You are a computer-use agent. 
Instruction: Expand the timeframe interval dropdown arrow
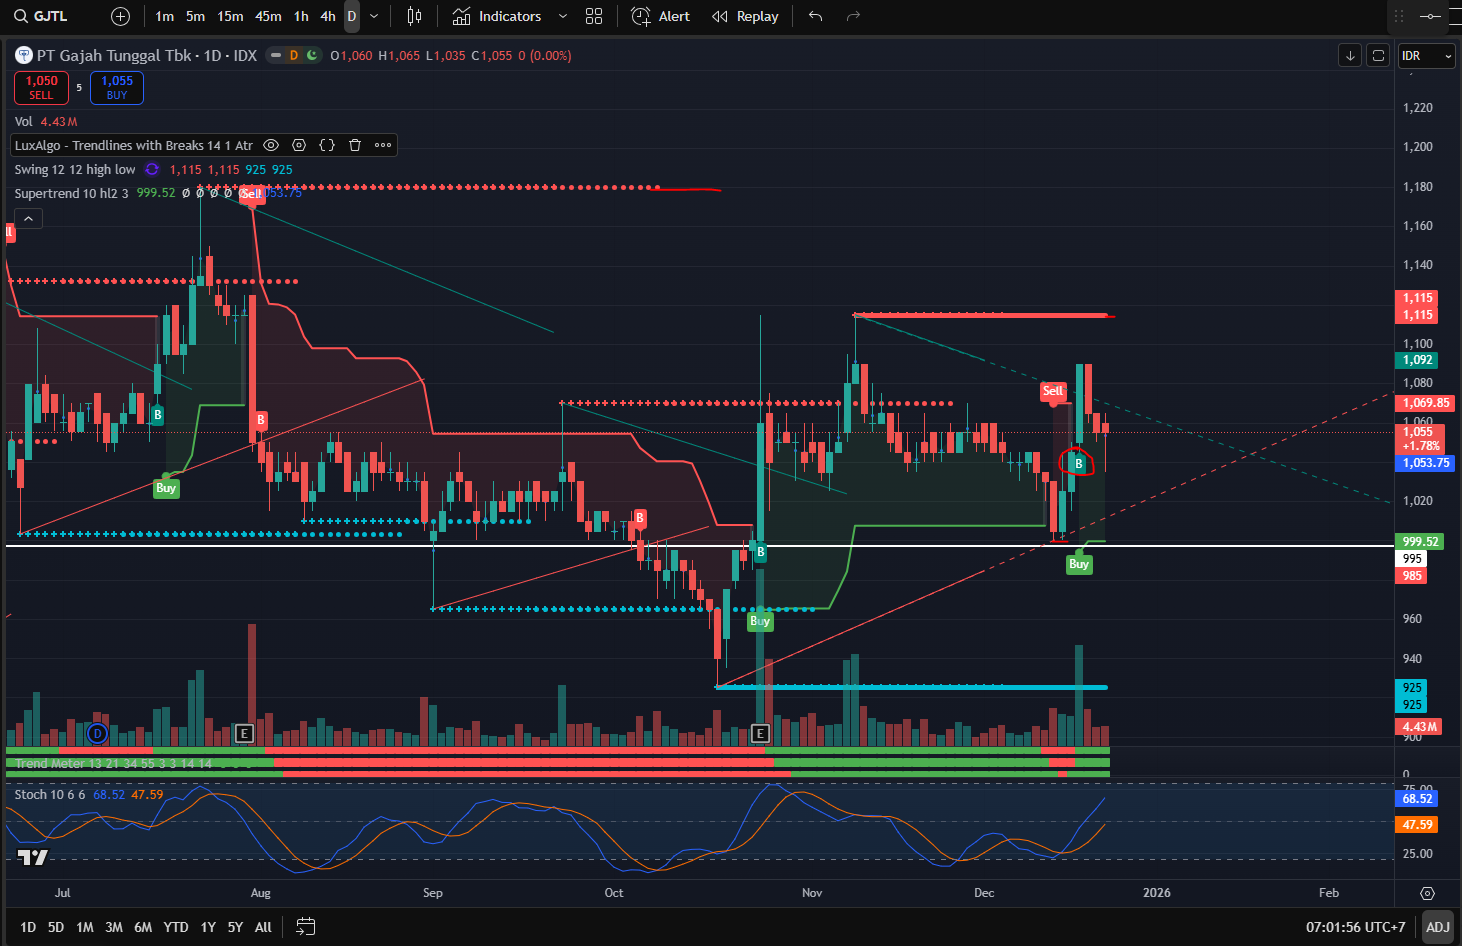point(374,16)
